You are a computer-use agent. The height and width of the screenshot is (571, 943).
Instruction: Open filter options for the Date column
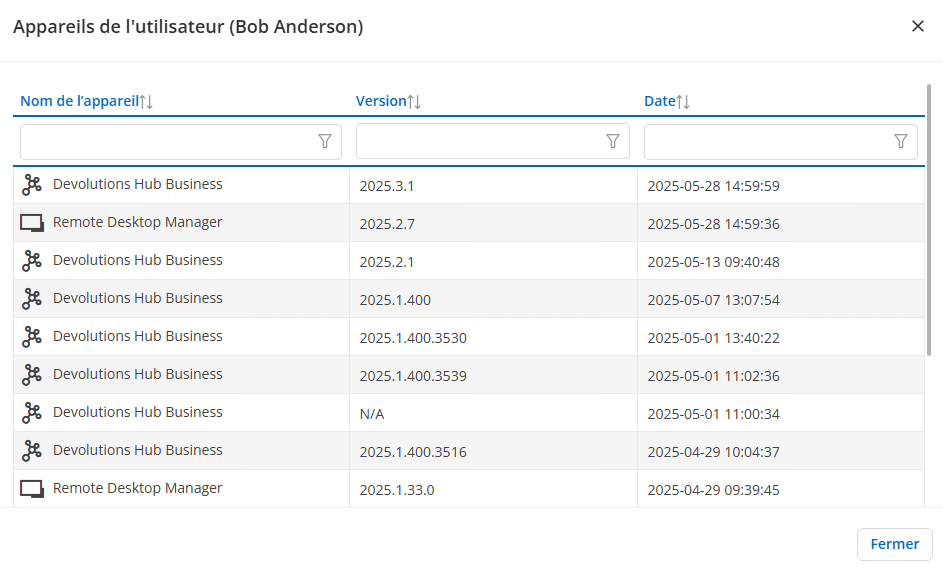pyautogui.click(x=901, y=141)
